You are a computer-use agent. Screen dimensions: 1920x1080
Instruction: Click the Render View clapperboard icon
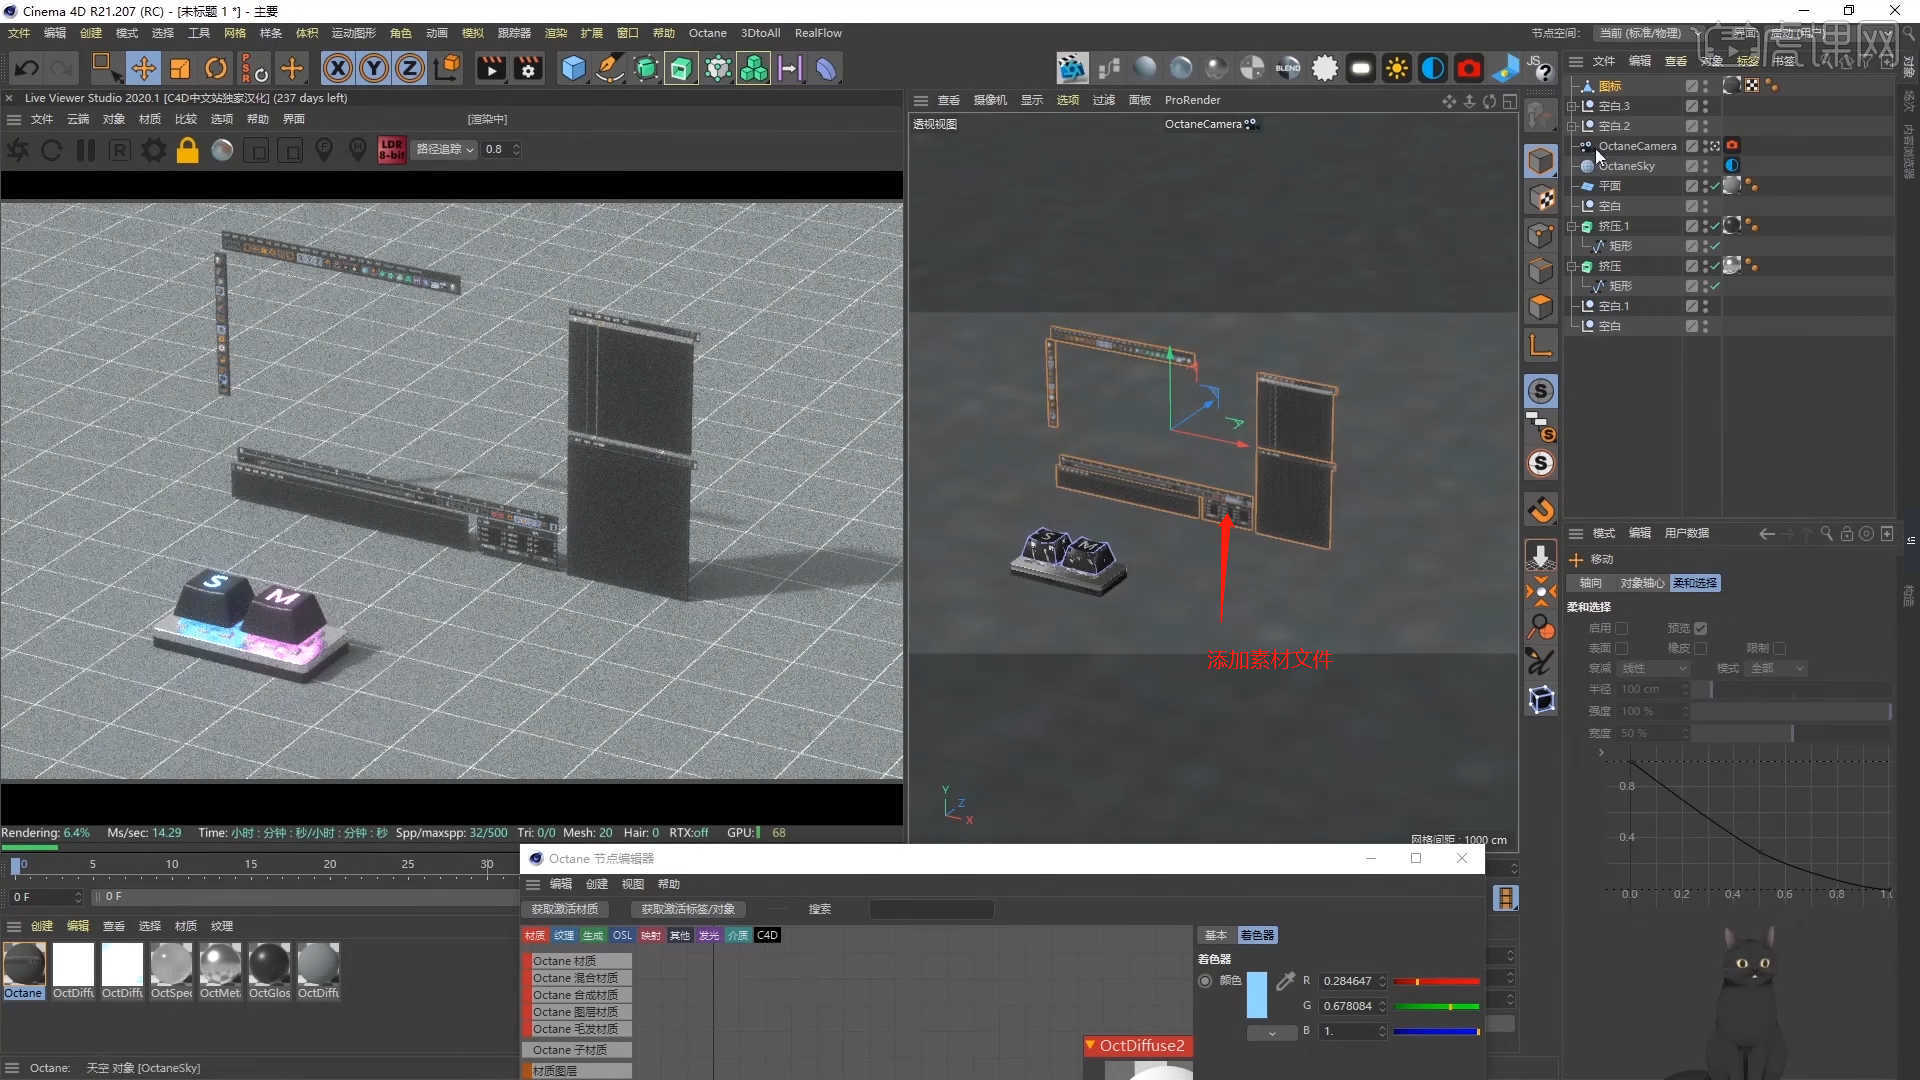click(491, 68)
